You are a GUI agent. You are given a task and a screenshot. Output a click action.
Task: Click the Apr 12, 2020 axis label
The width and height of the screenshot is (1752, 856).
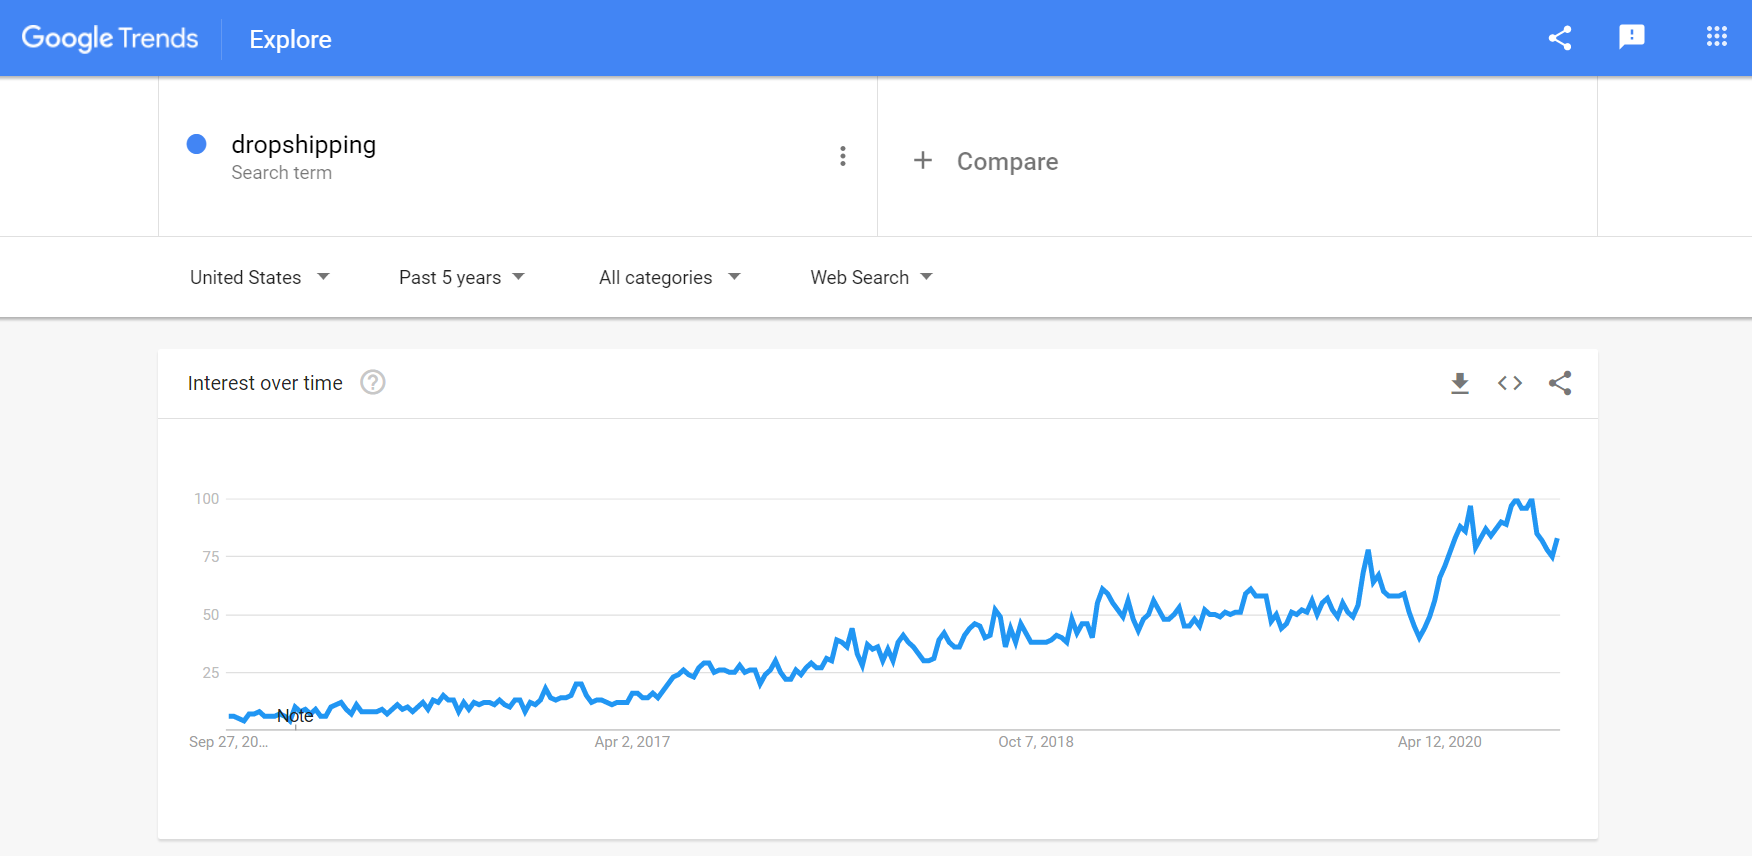click(x=1439, y=742)
